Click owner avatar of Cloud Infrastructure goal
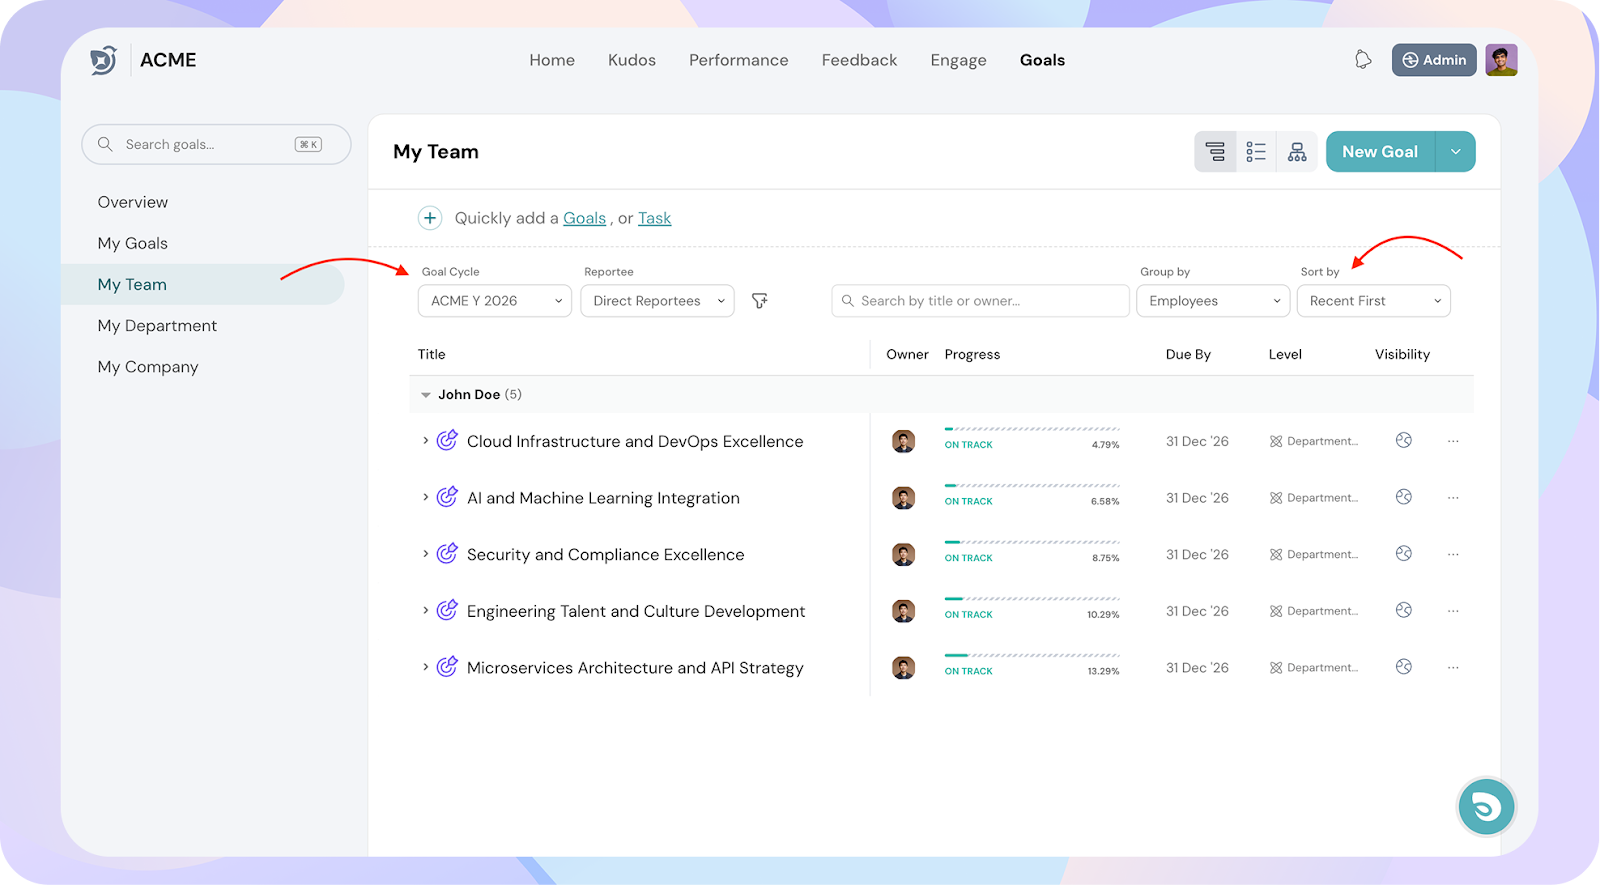The image size is (1600, 885). click(x=903, y=441)
